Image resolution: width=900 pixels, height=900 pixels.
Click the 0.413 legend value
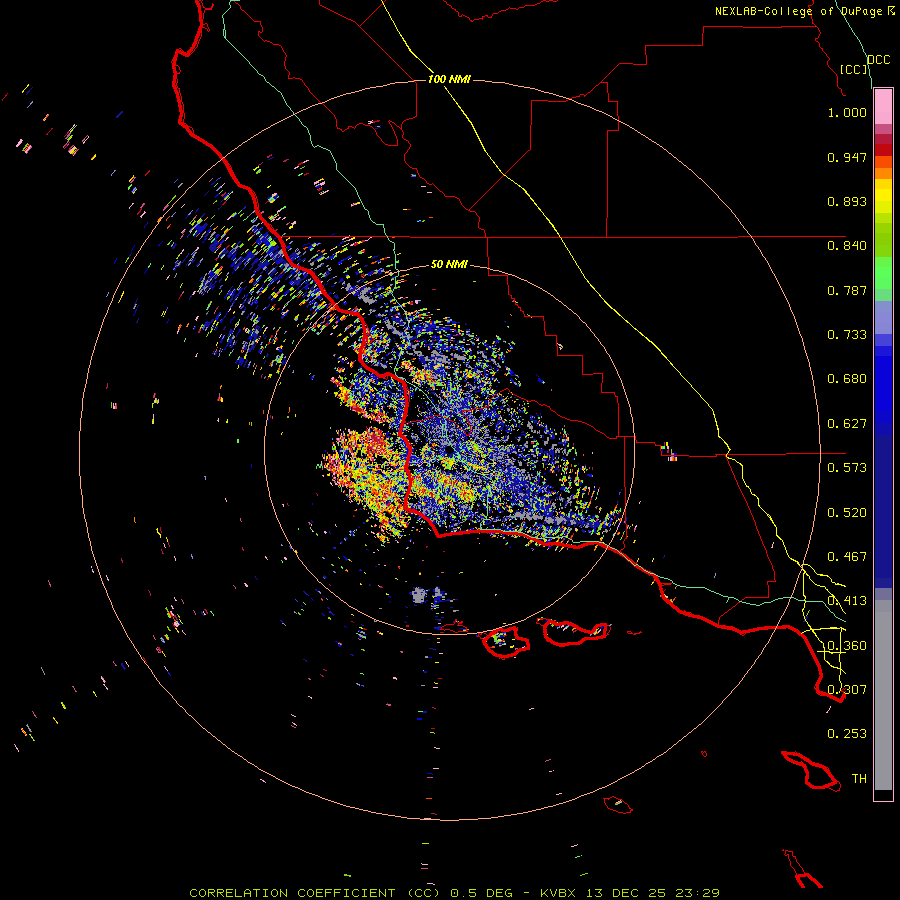(847, 601)
